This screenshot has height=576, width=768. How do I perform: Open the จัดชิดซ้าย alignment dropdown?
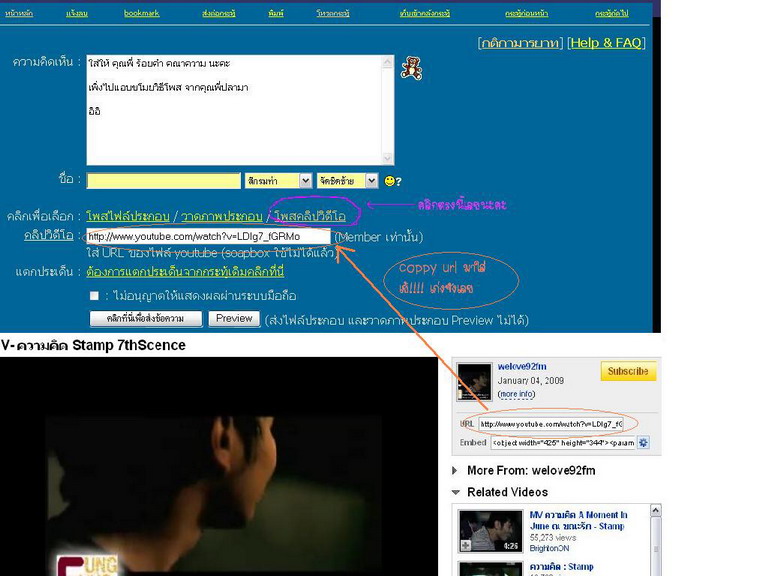pyautogui.click(x=347, y=181)
